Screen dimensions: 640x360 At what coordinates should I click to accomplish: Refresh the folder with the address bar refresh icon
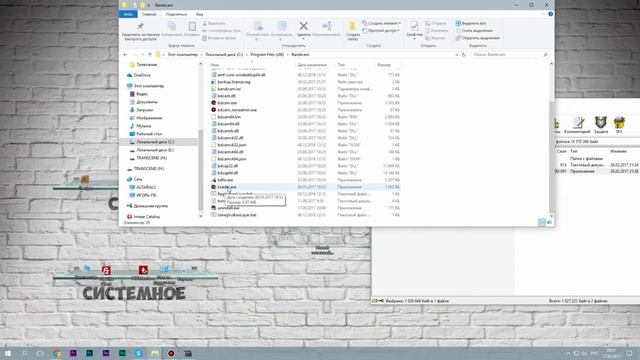tap(464, 54)
